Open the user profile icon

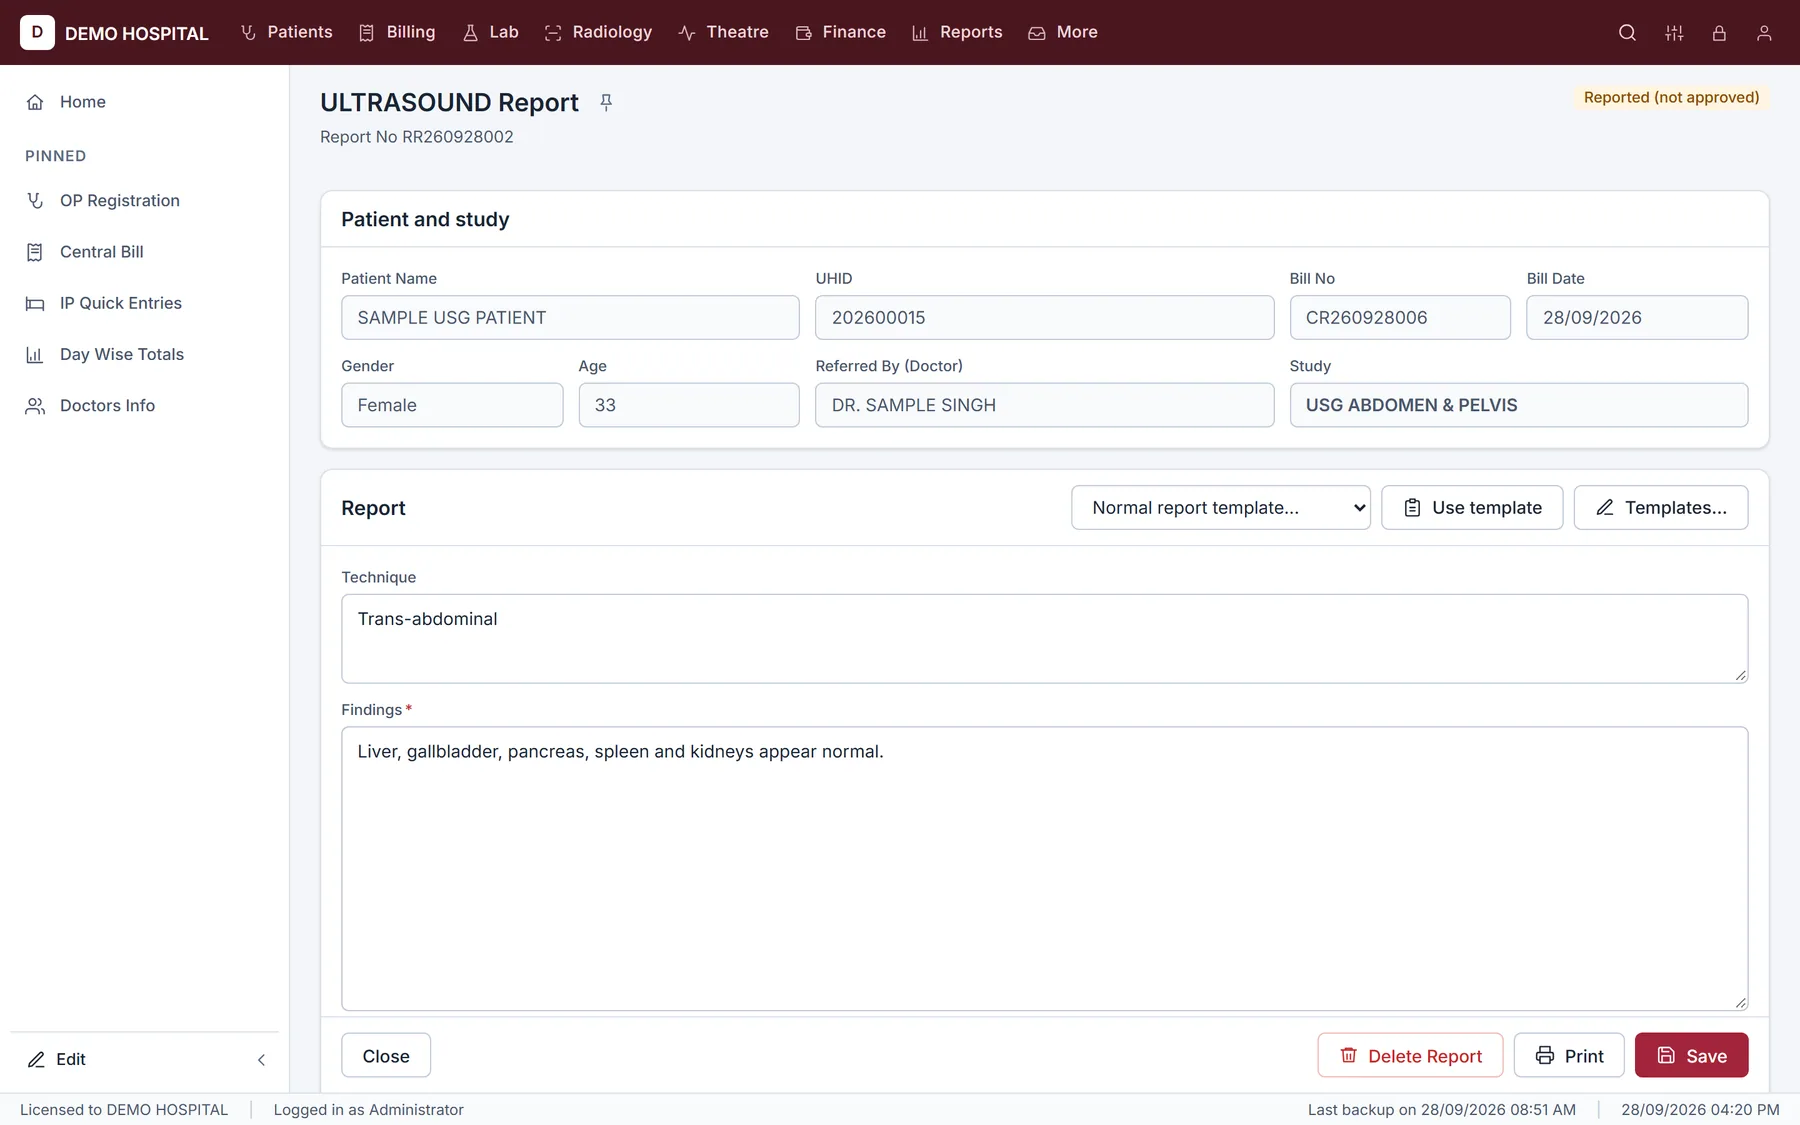(x=1764, y=33)
